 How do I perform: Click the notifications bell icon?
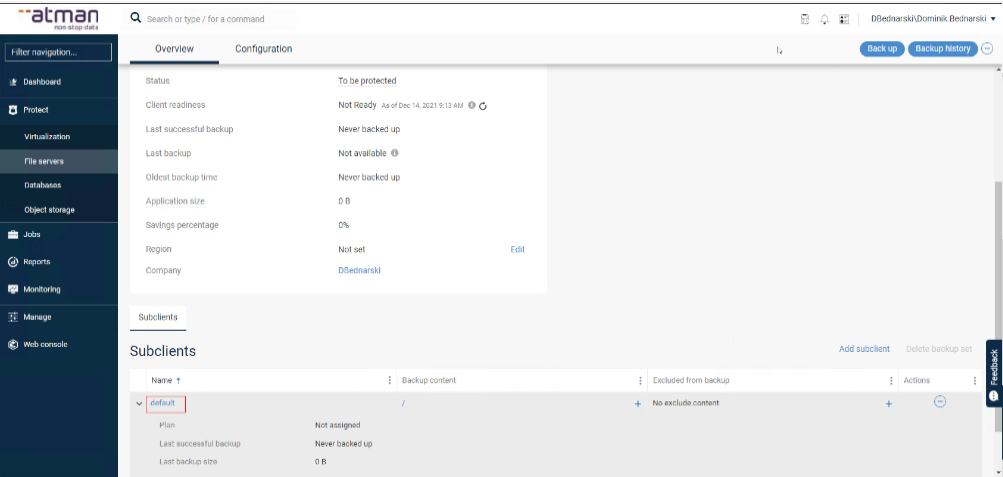pos(825,19)
